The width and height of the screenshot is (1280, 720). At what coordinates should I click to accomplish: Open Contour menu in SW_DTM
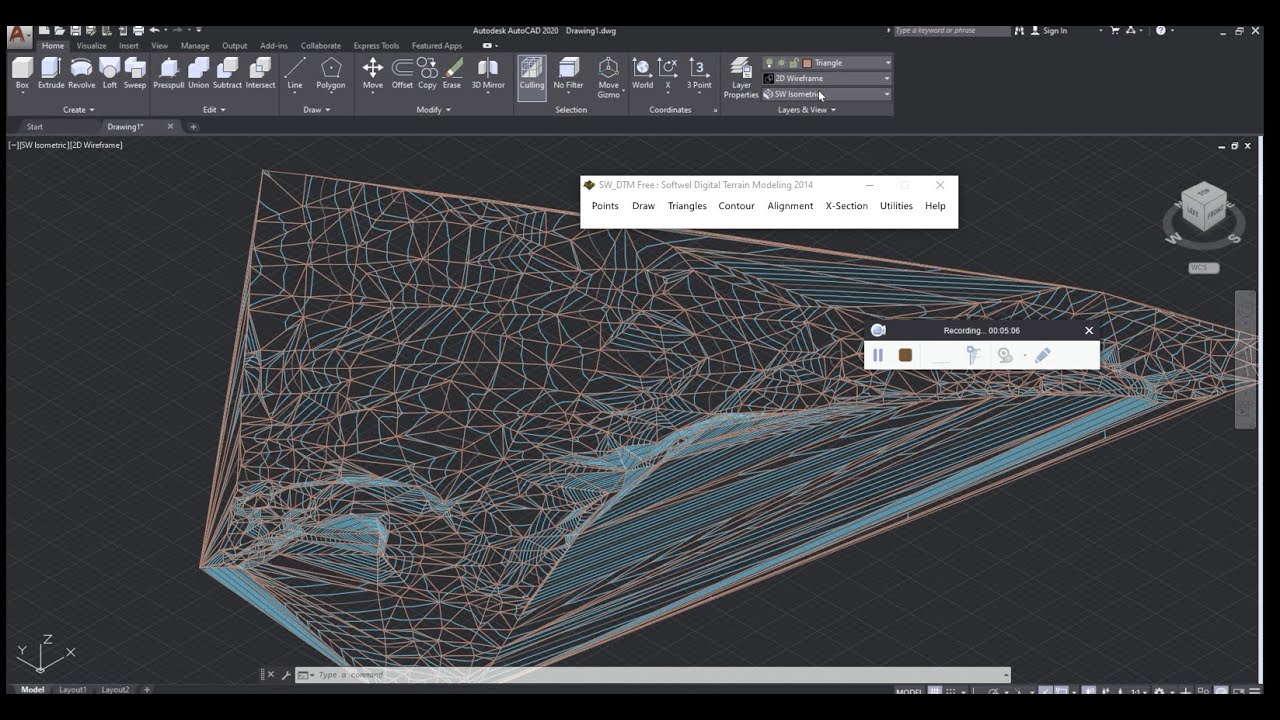(x=736, y=206)
